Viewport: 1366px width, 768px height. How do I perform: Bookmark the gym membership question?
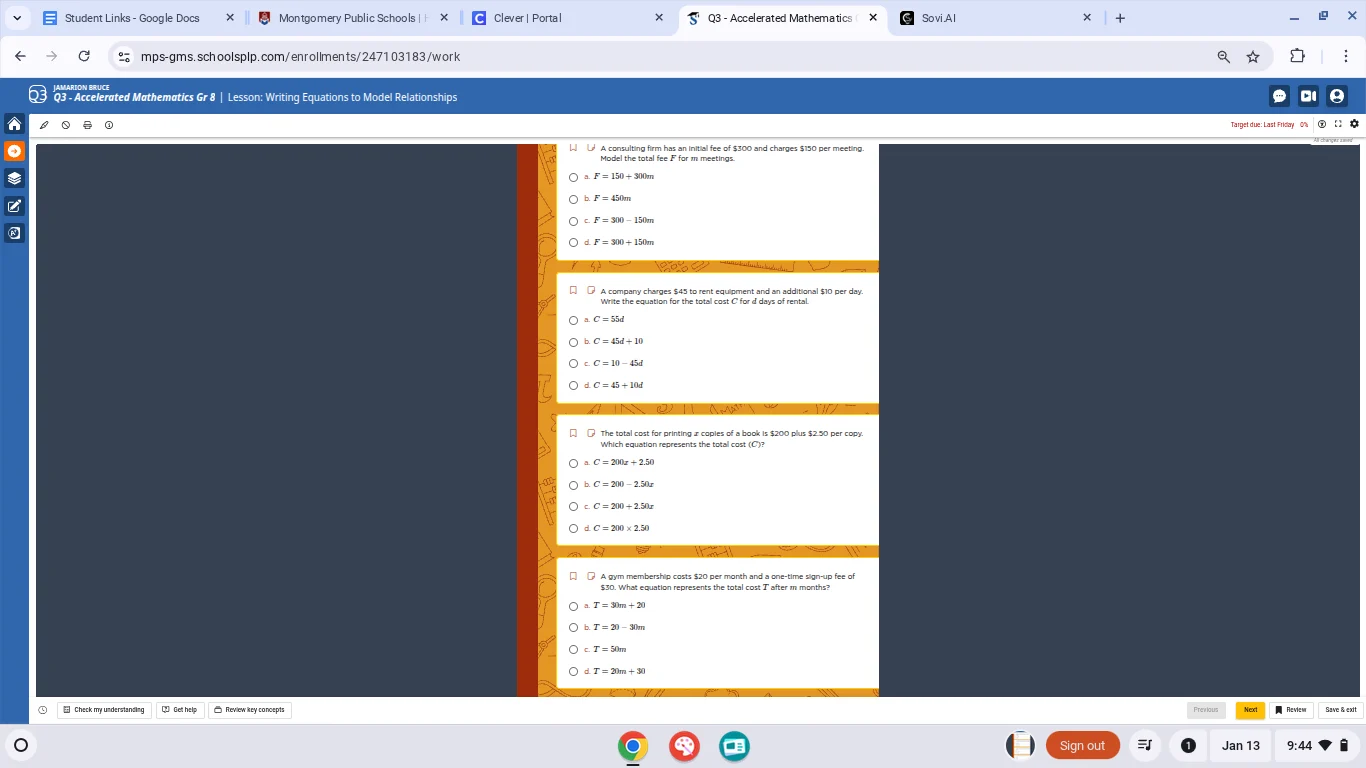pyautogui.click(x=574, y=576)
